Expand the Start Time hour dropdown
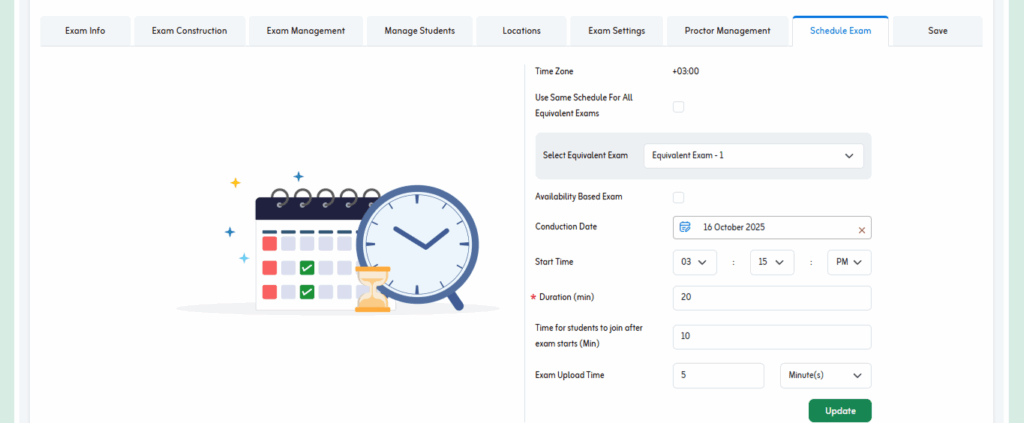Image resolution: width=1024 pixels, height=423 pixels. 695,262
